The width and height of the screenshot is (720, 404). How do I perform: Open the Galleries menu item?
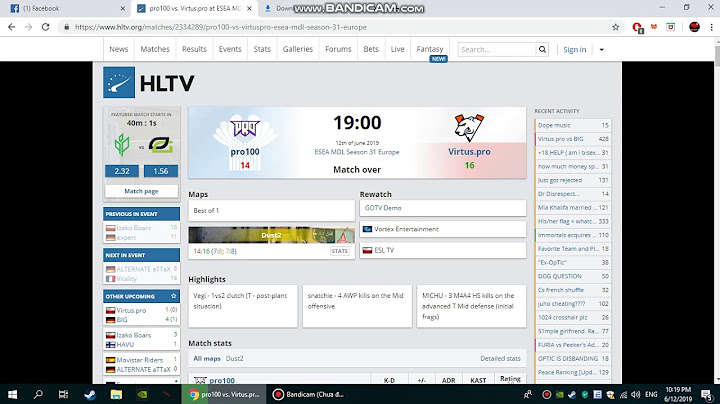tap(298, 49)
